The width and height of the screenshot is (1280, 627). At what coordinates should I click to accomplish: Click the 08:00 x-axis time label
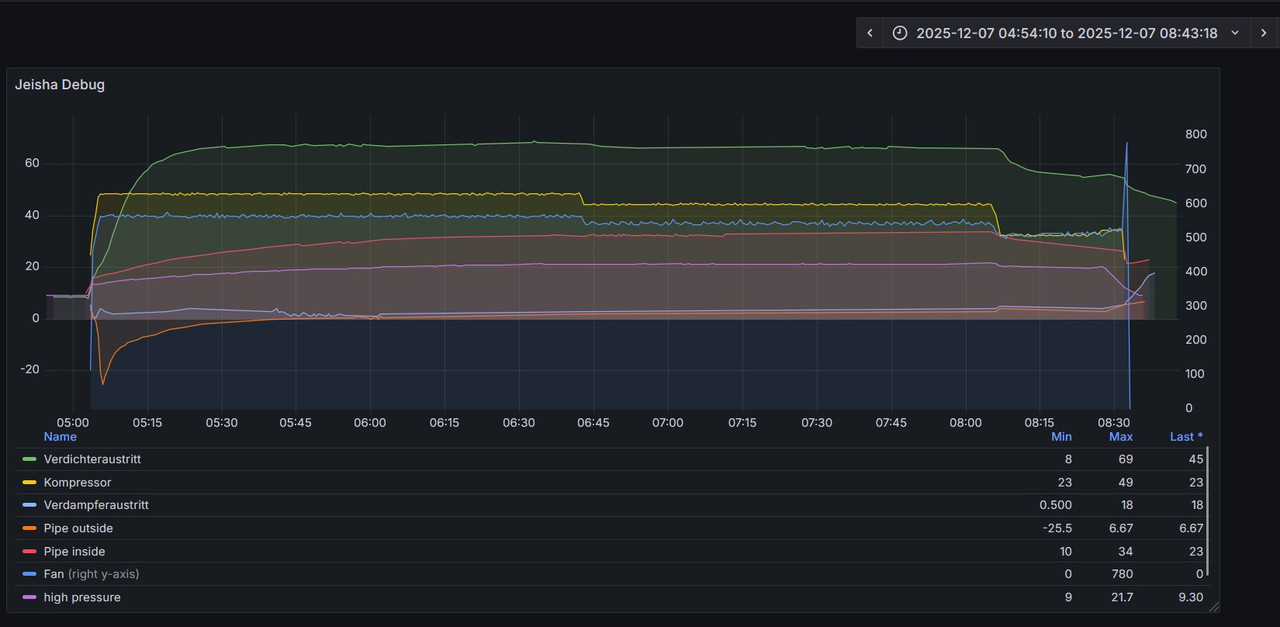point(966,423)
